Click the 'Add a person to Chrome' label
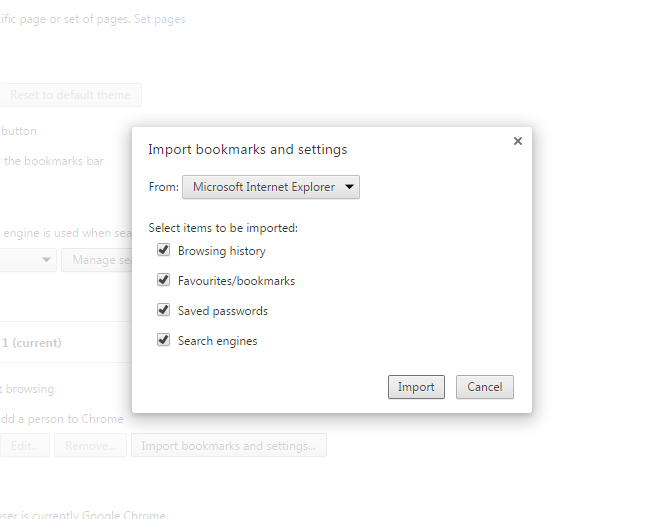Viewport: 664px width, 519px height. tap(62, 419)
